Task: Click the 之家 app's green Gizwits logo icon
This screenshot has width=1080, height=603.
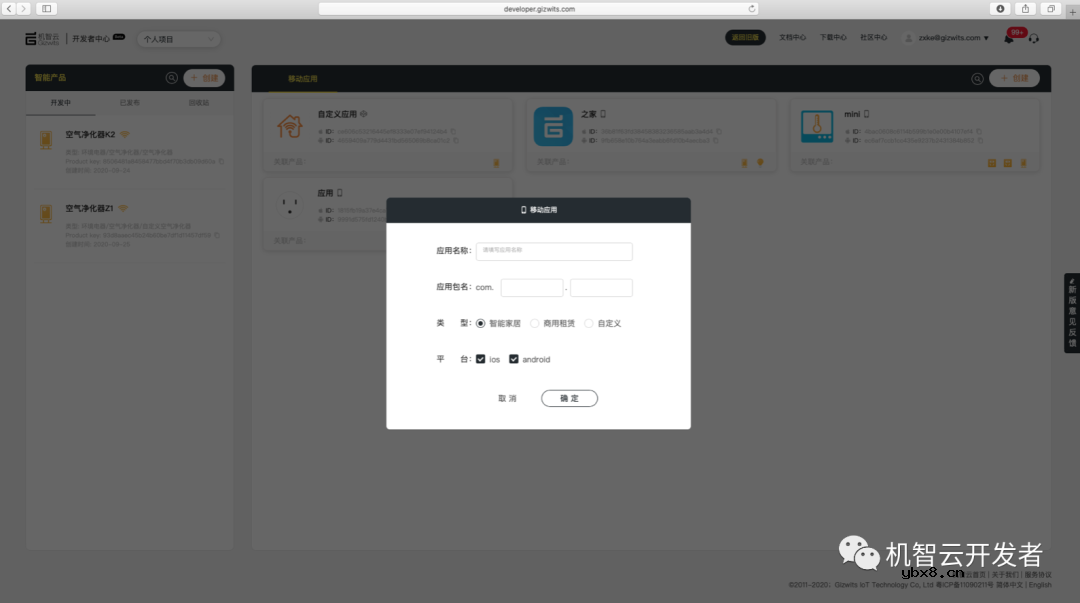Action: click(x=553, y=127)
